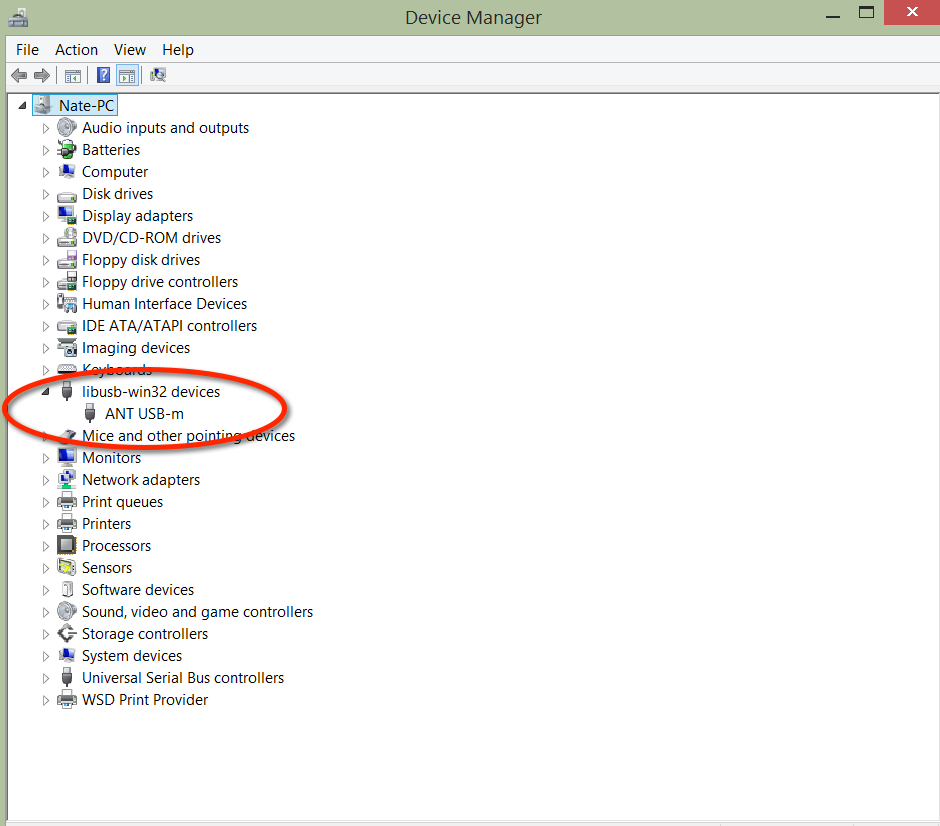Select the Processors label
Screen dimensions: 940x826
tap(116, 545)
